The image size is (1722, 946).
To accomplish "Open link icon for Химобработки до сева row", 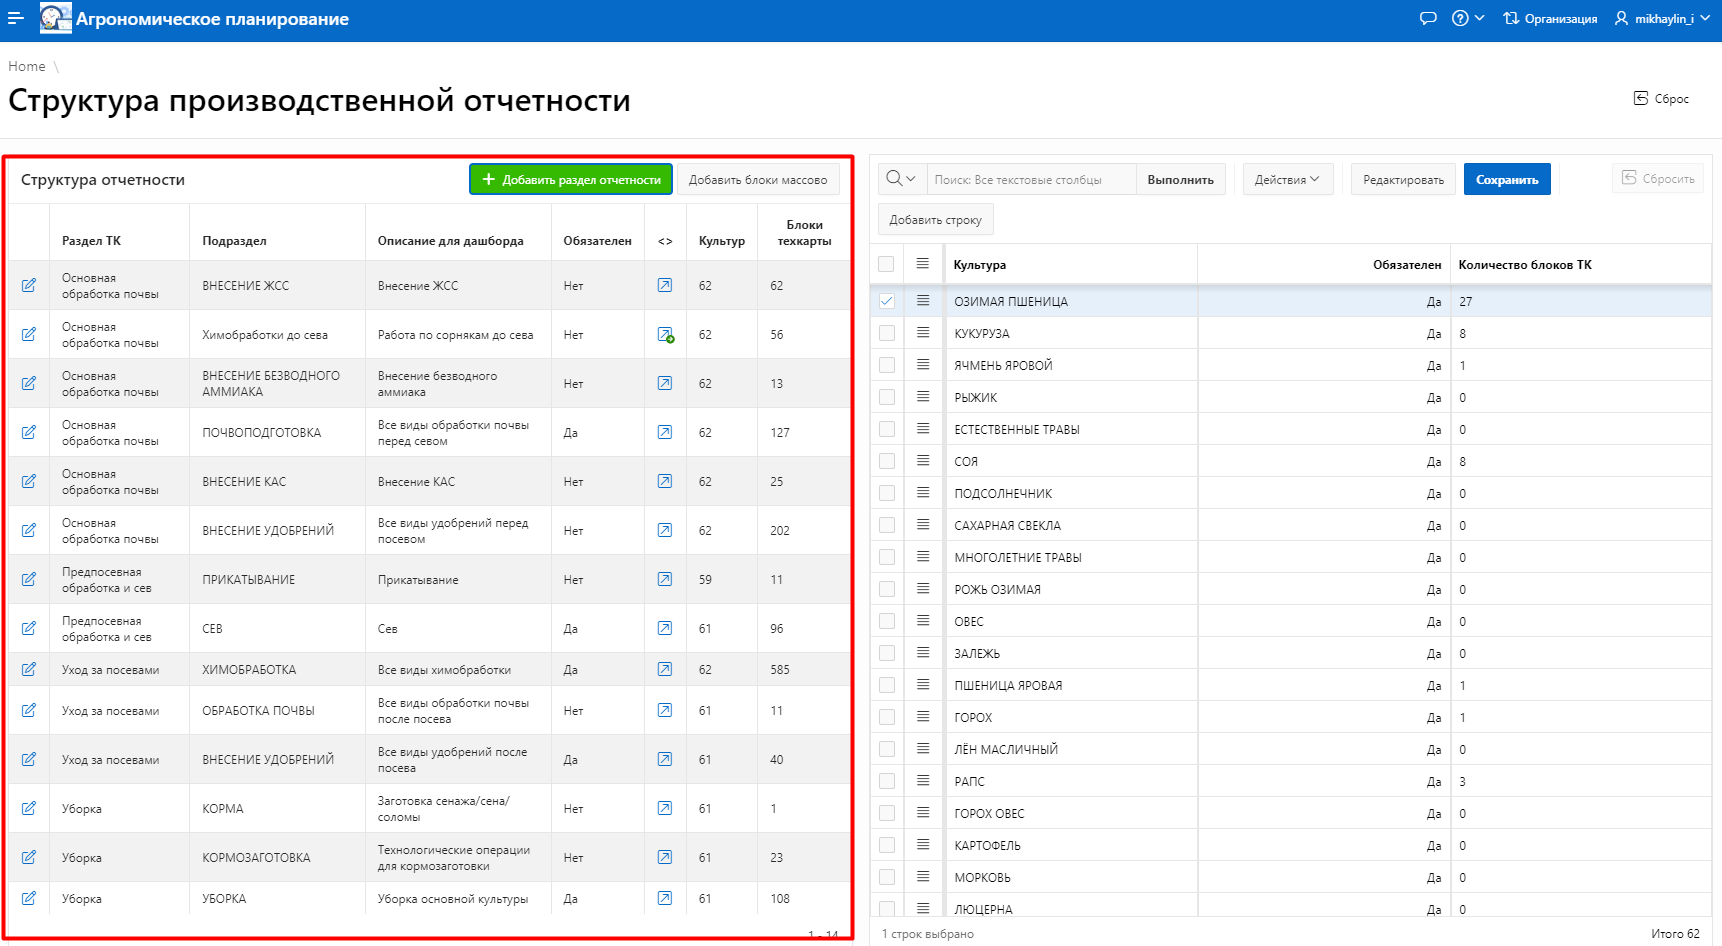I will coord(665,335).
